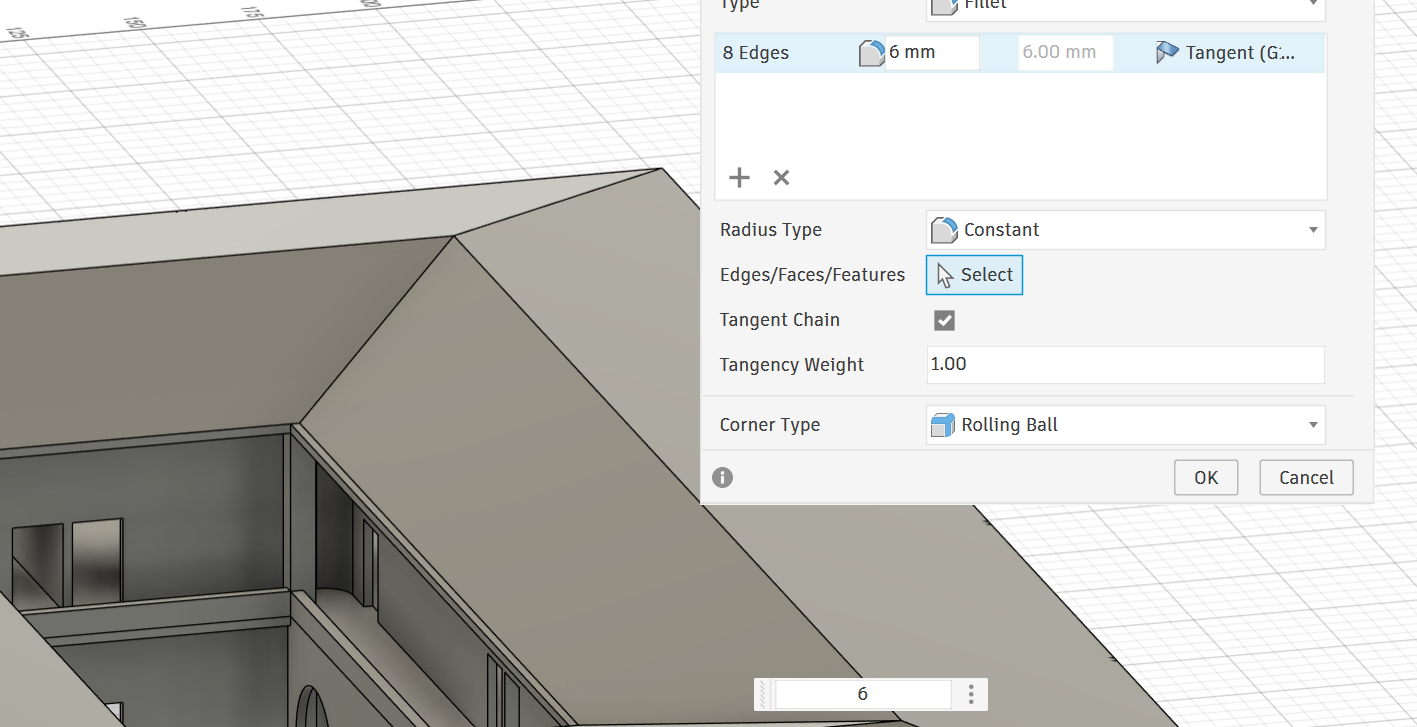Open options menu beside the value 6 box

[971, 694]
